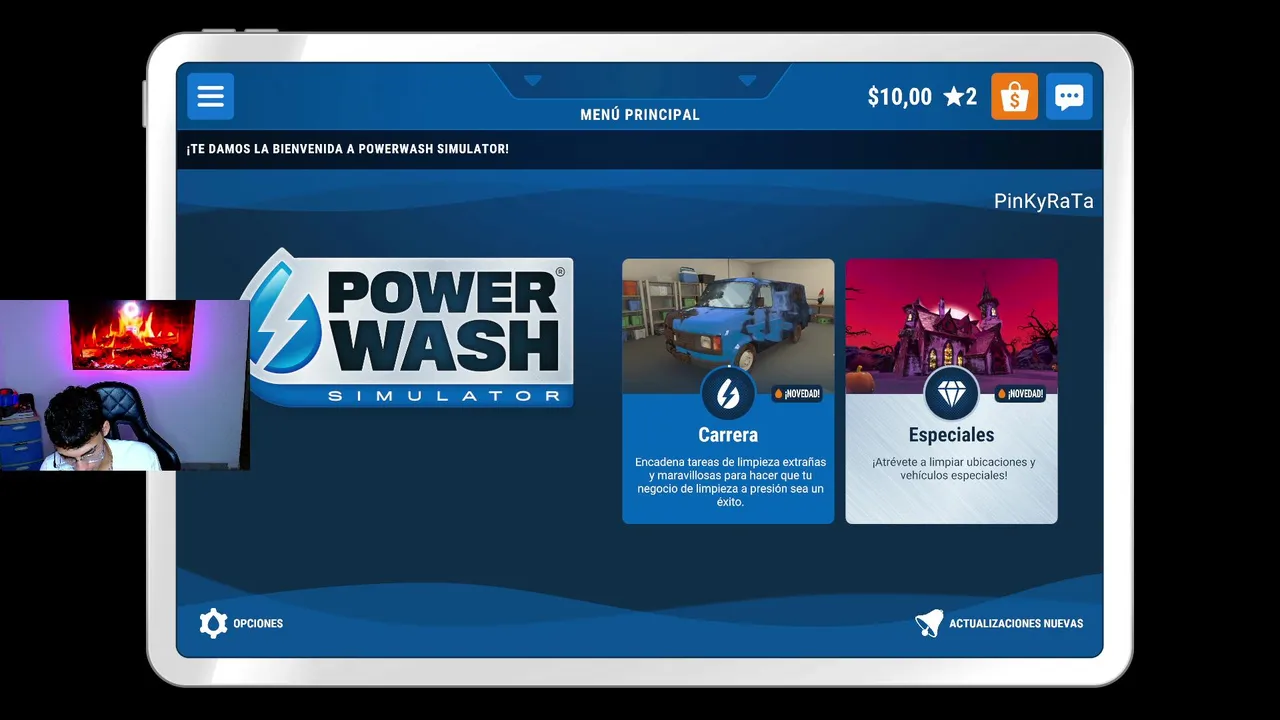This screenshot has height=720, width=1280.
Task: Click the welcome banner text
Action: pos(347,149)
